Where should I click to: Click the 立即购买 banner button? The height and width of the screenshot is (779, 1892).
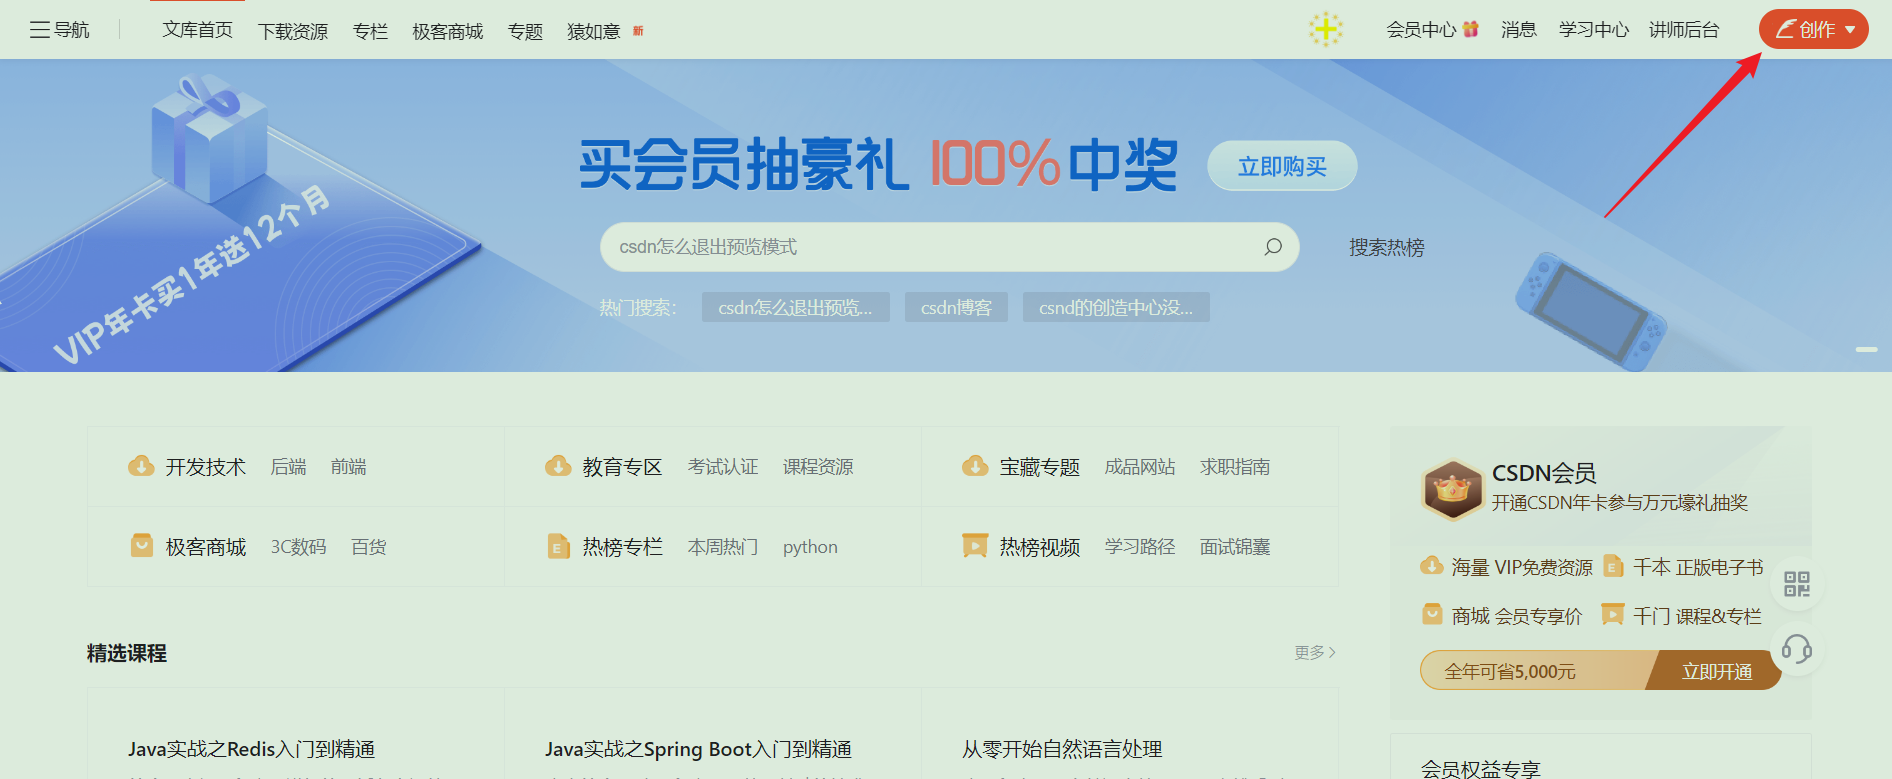click(1282, 166)
